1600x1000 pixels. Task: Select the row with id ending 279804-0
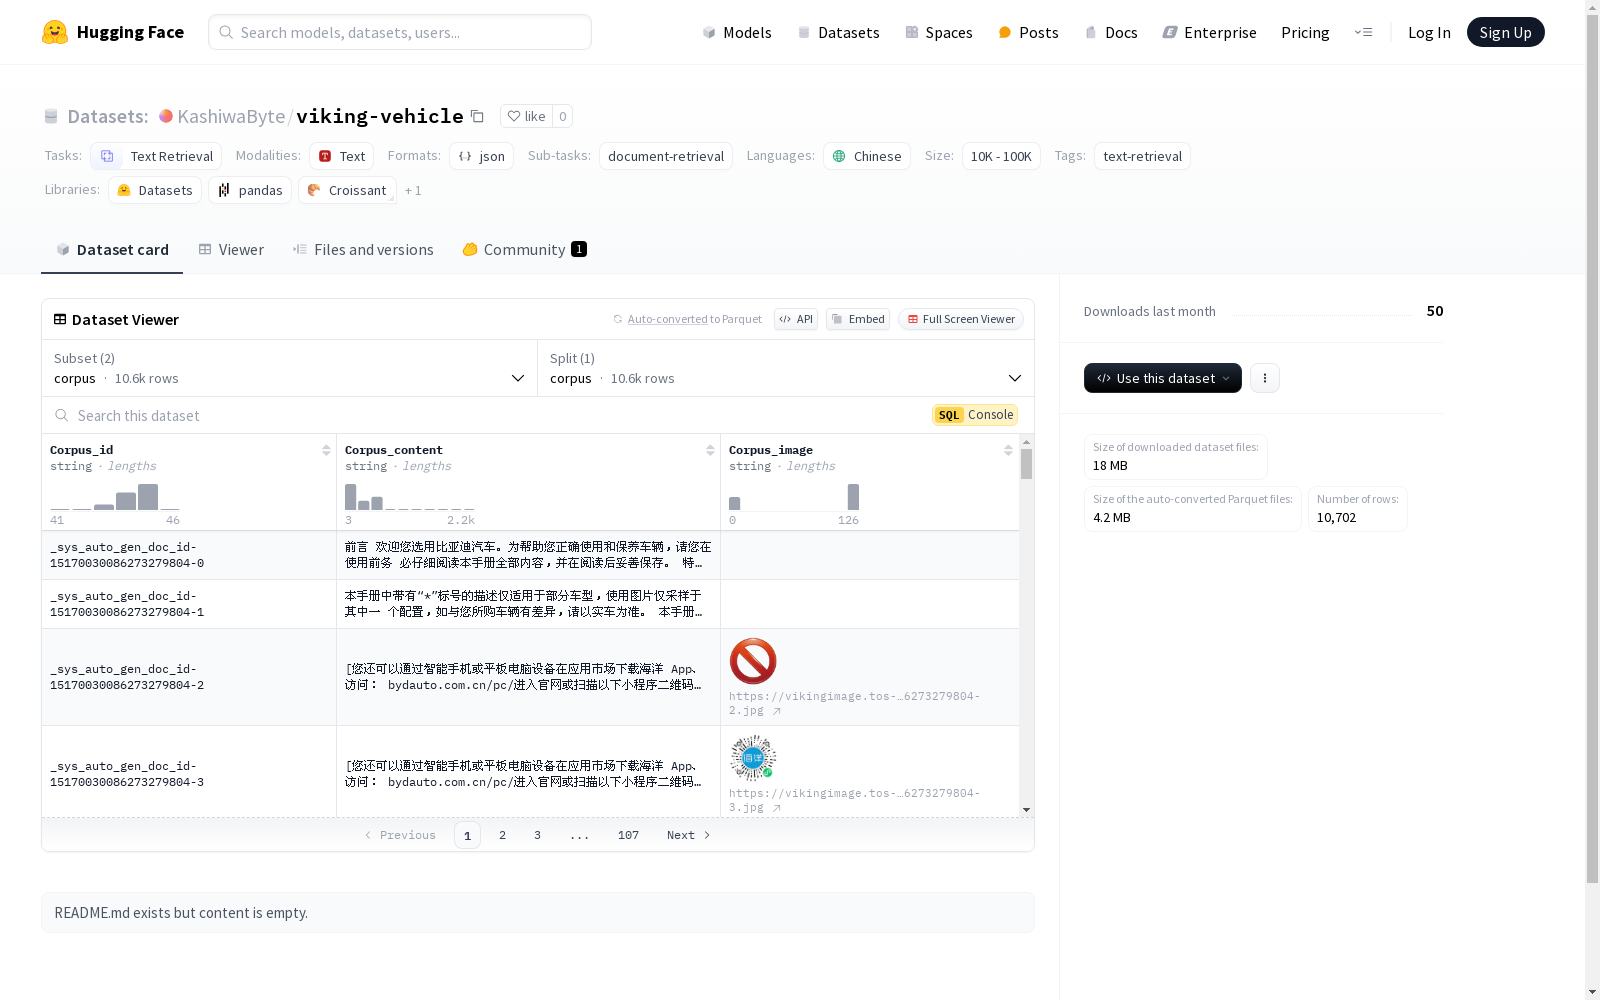(x=530, y=555)
